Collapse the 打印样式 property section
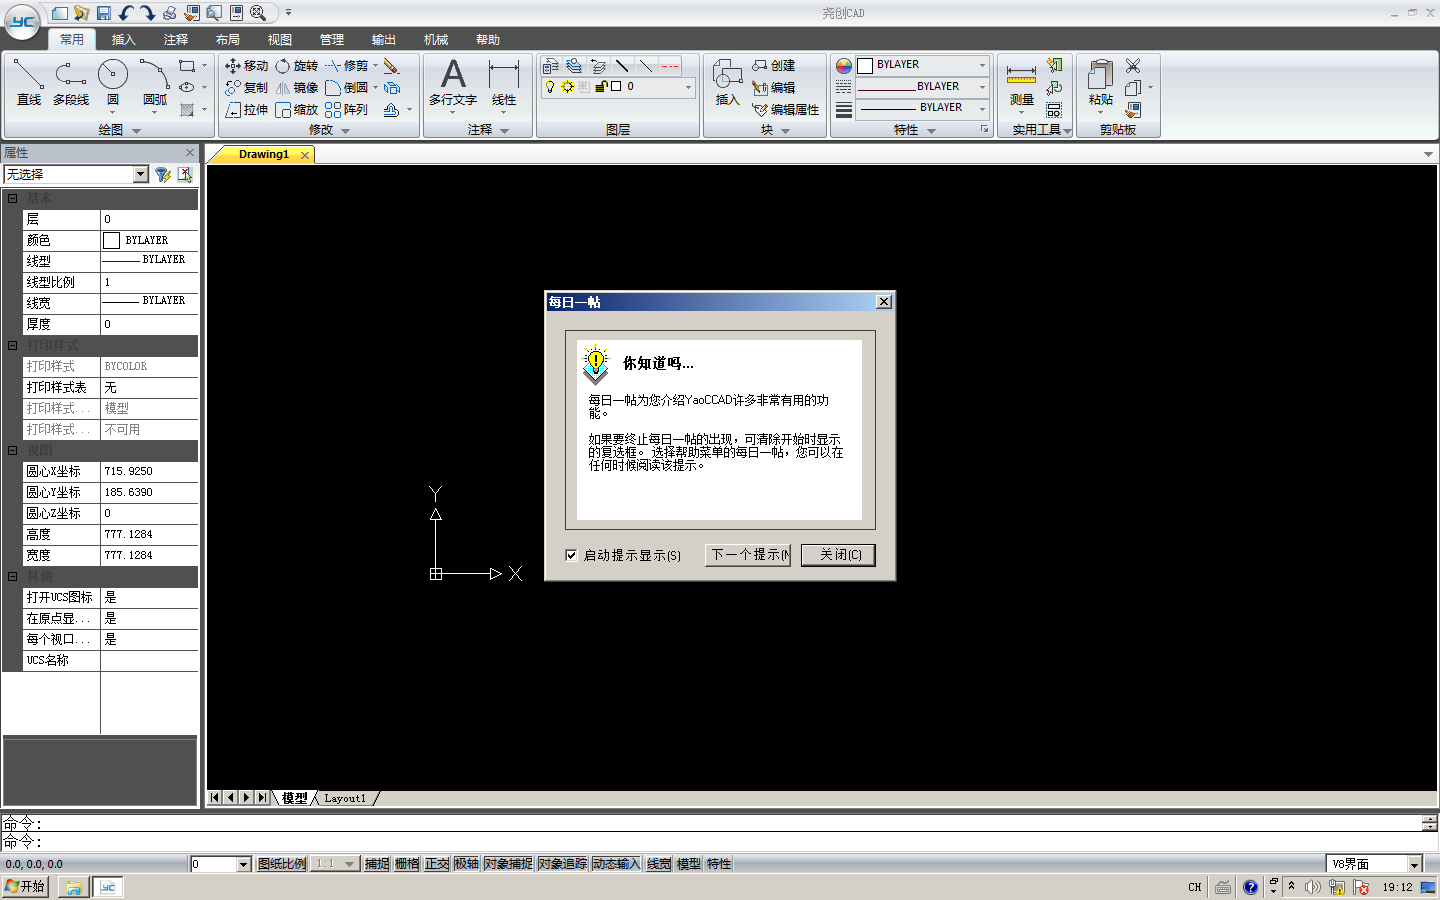This screenshot has width=1440, height=900. (x=13, y=345)
